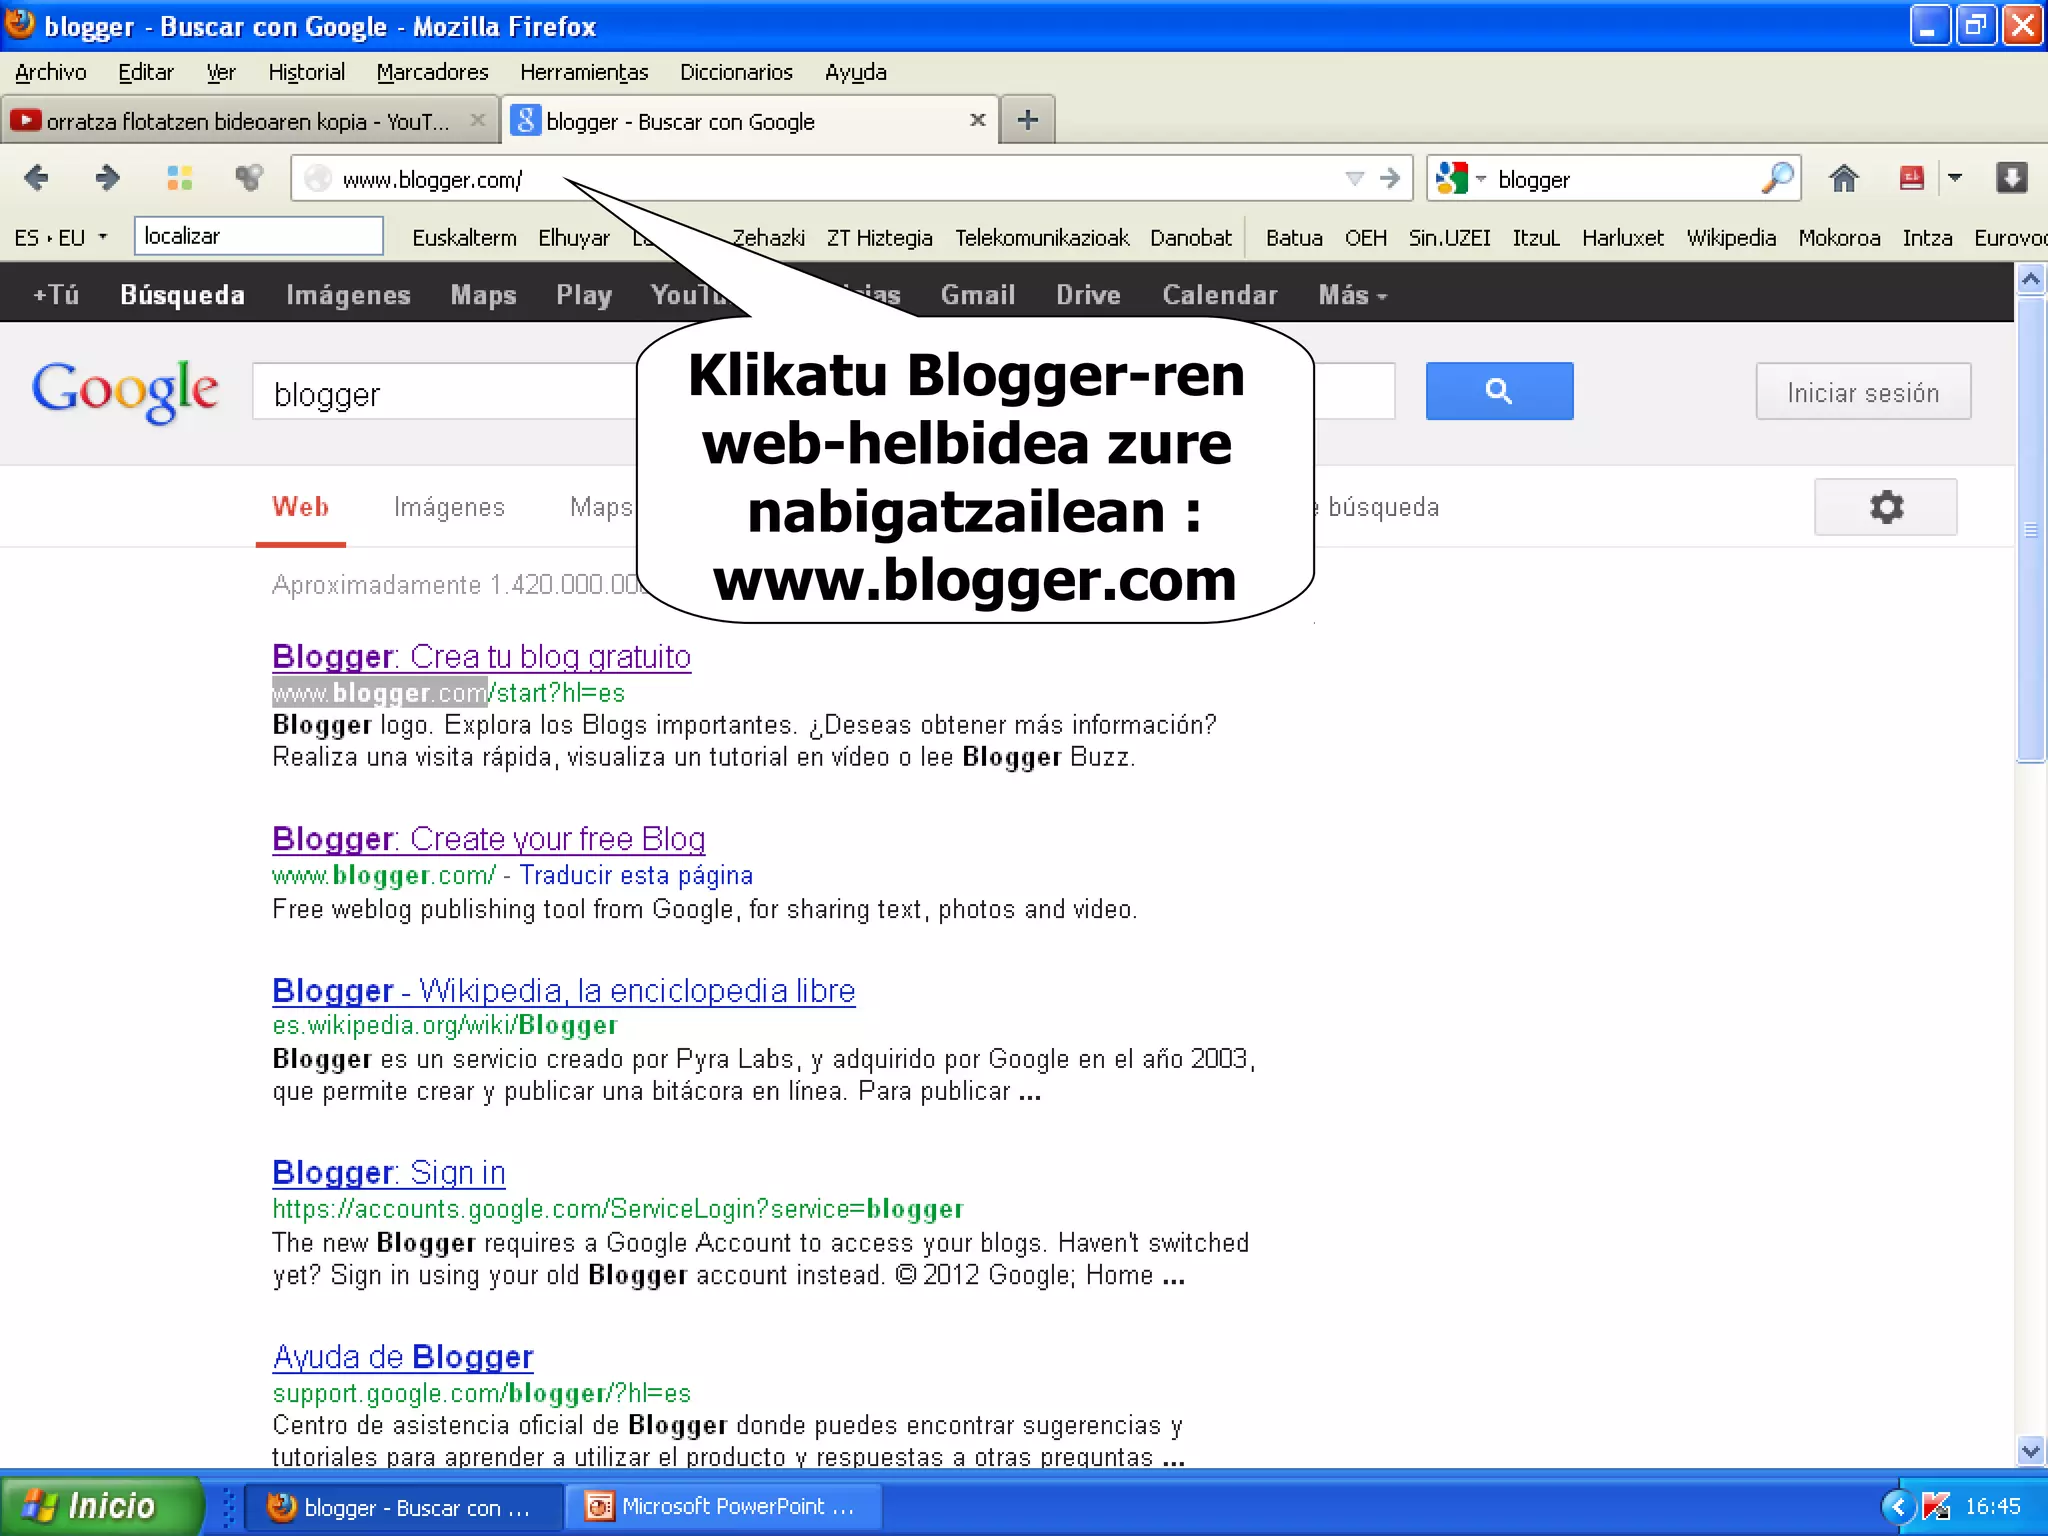Click the go arrow in the address bar
2048x1536 pixels.
(1389, 178)
